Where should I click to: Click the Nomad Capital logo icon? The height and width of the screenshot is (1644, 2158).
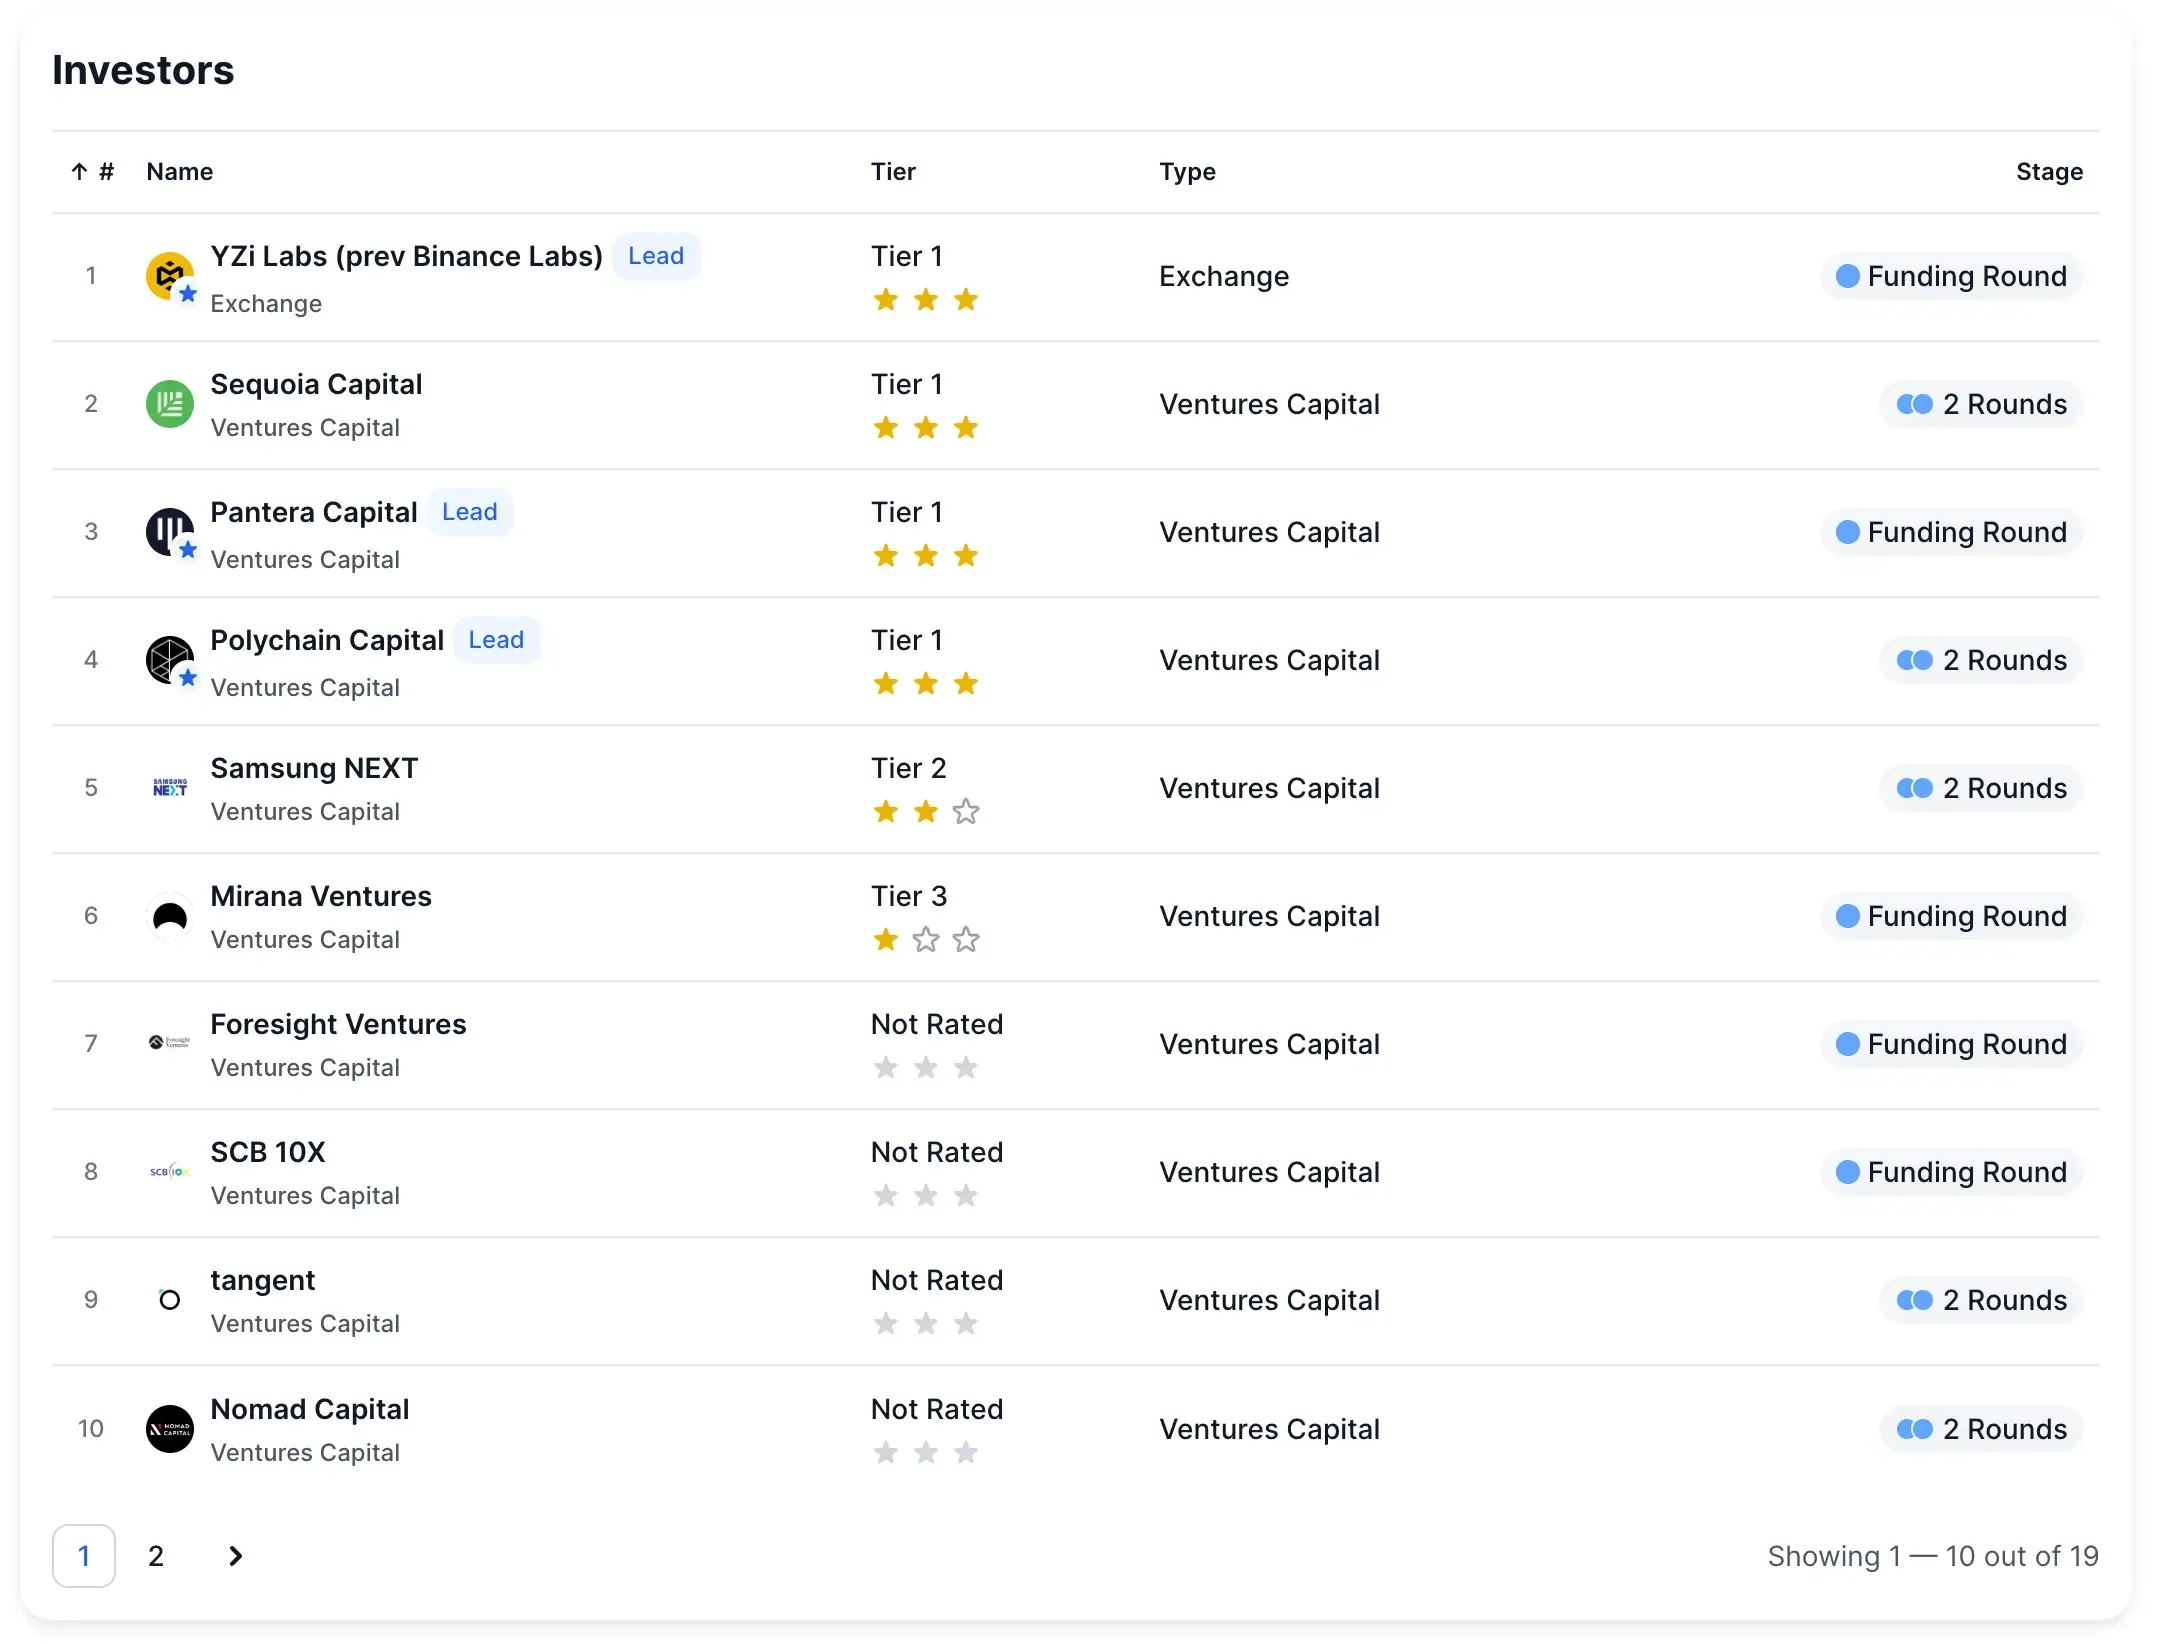[169, 1429]
